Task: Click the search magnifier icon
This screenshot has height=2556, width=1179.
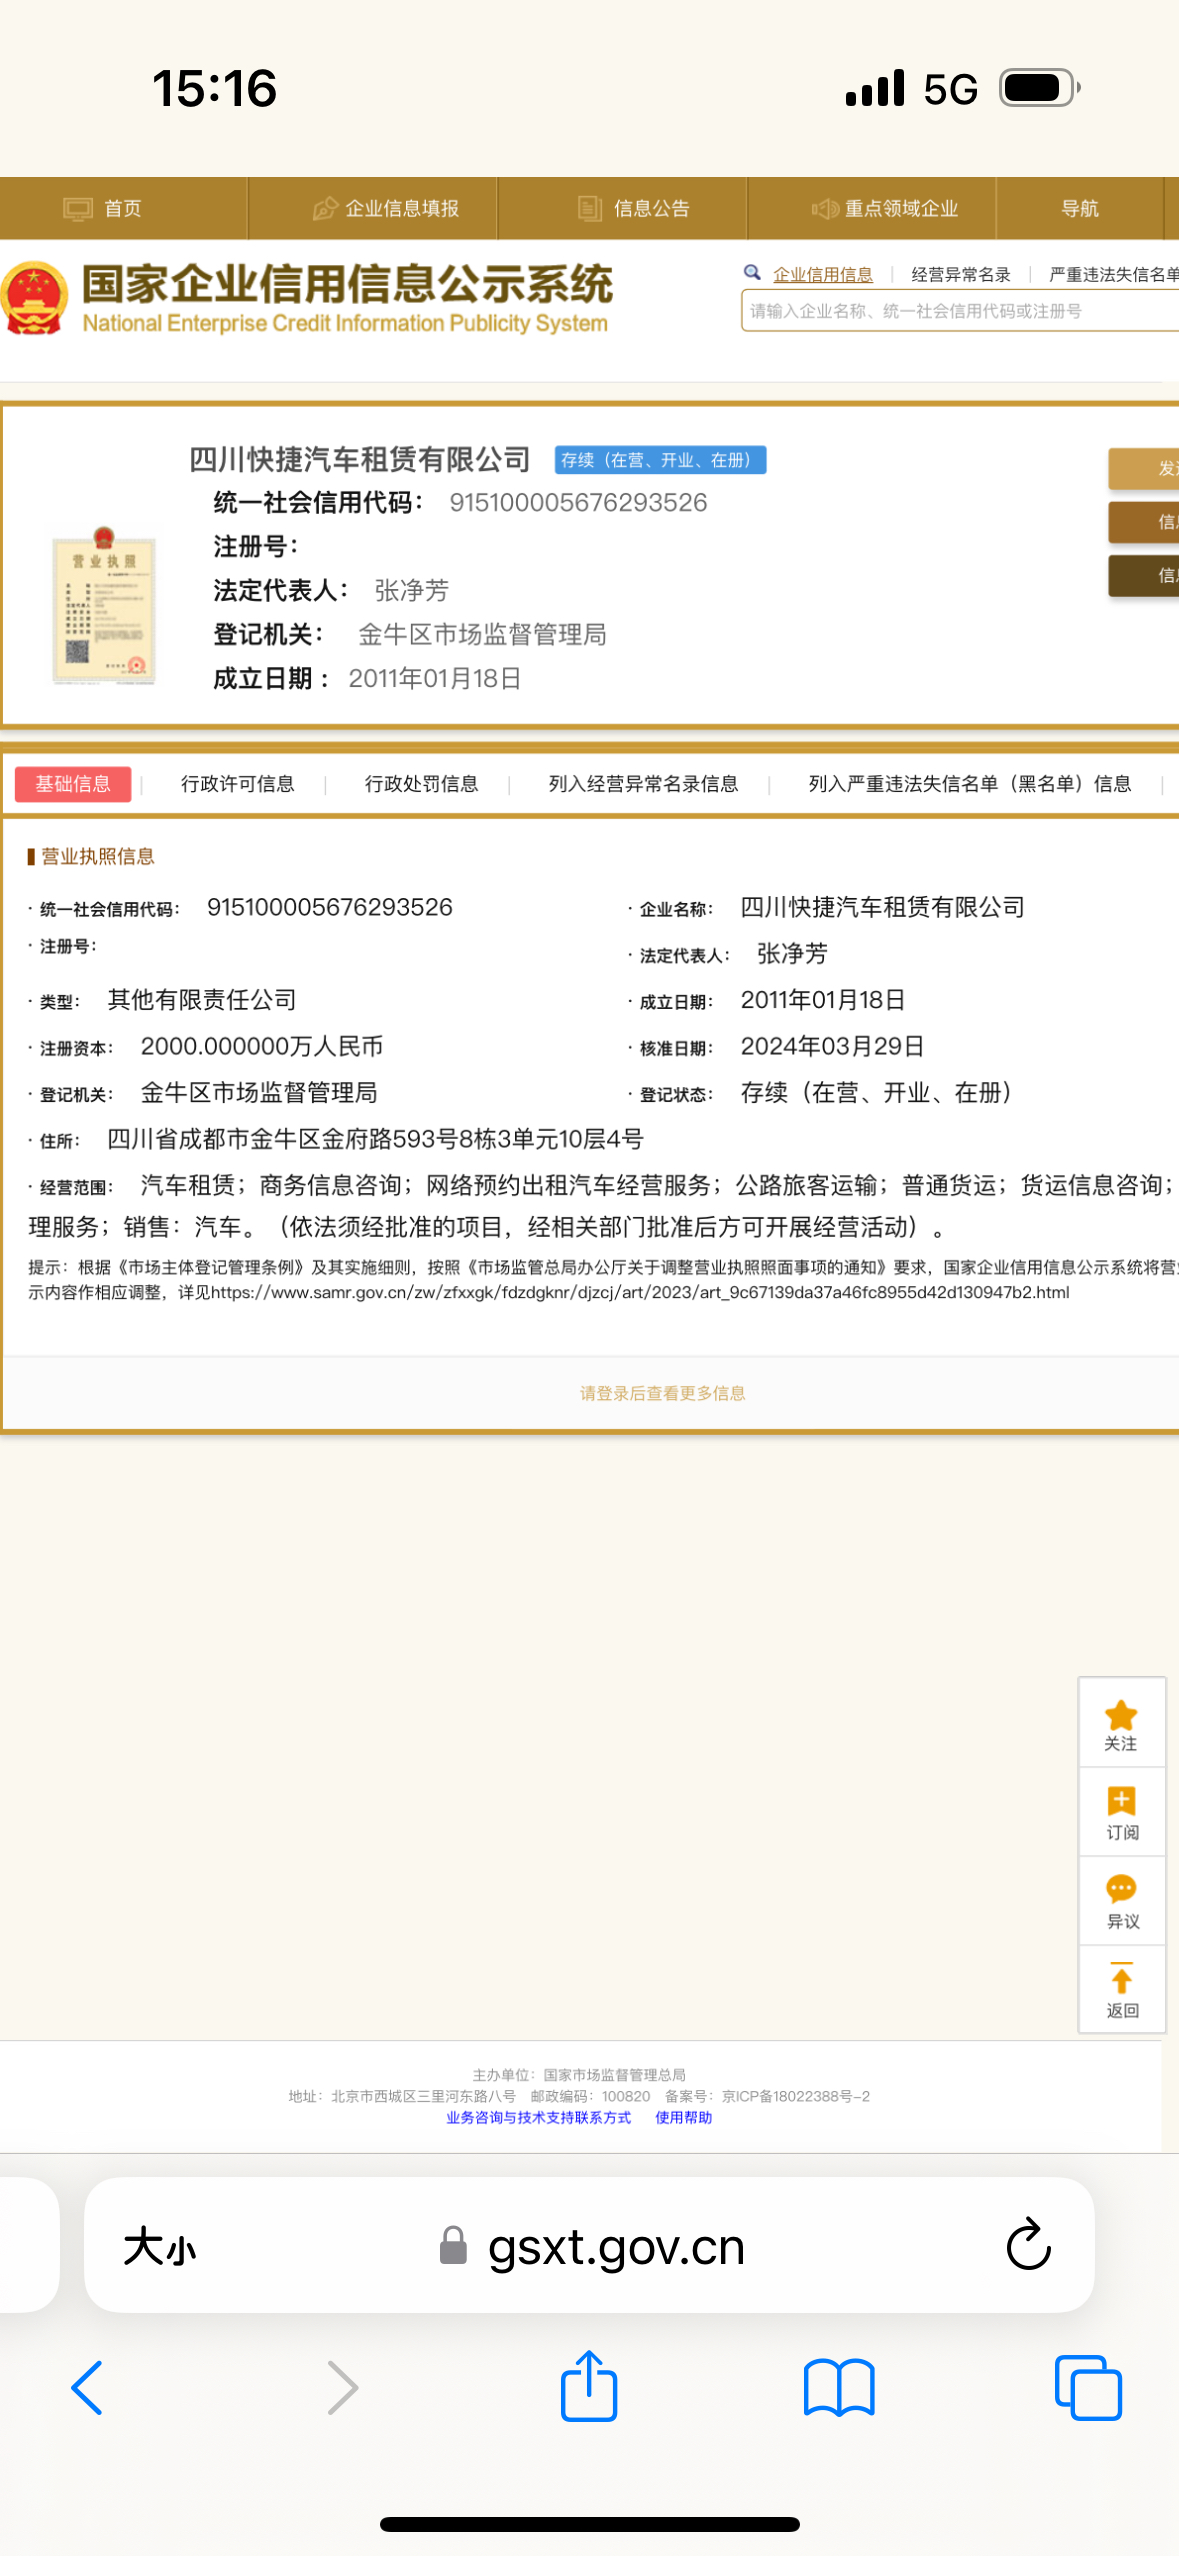Action: pyautogui.click(x=753, y=273)
